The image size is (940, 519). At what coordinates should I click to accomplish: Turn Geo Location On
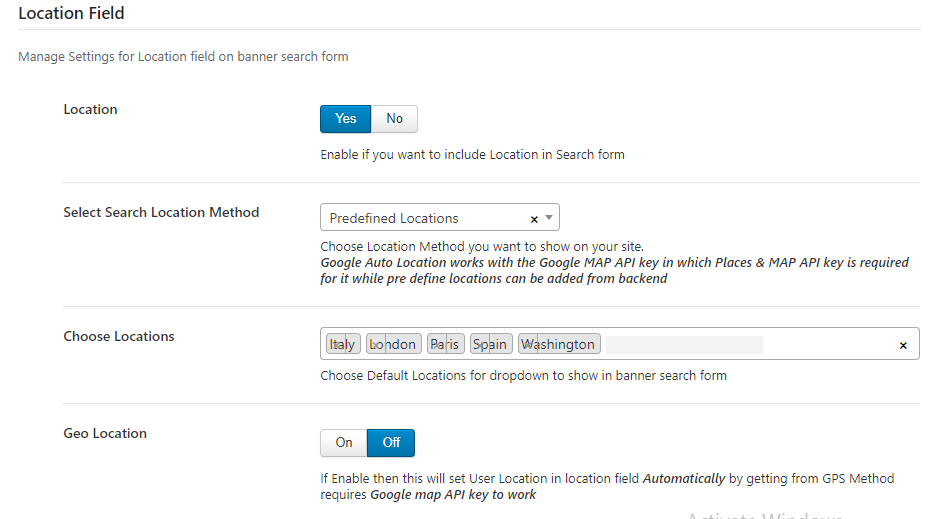[344, 443]
